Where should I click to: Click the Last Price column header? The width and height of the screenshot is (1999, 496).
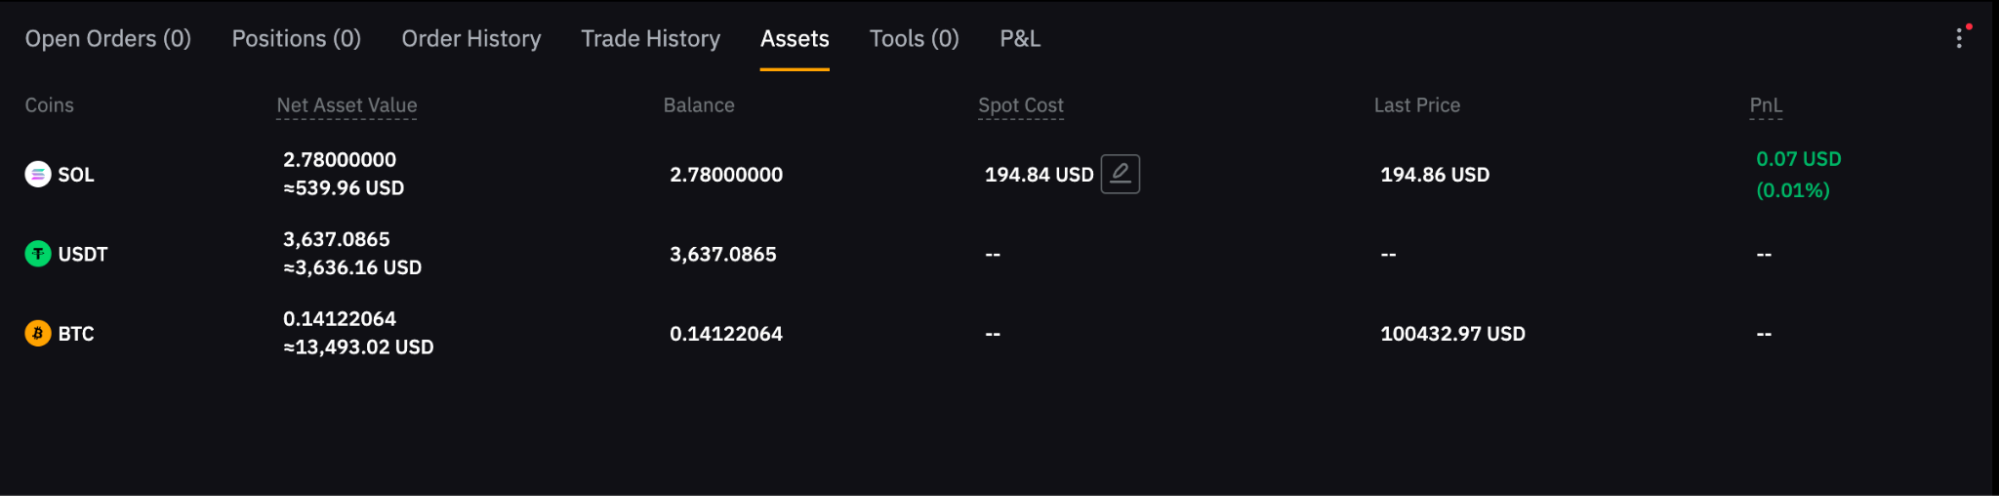(x=1416, y=105)
